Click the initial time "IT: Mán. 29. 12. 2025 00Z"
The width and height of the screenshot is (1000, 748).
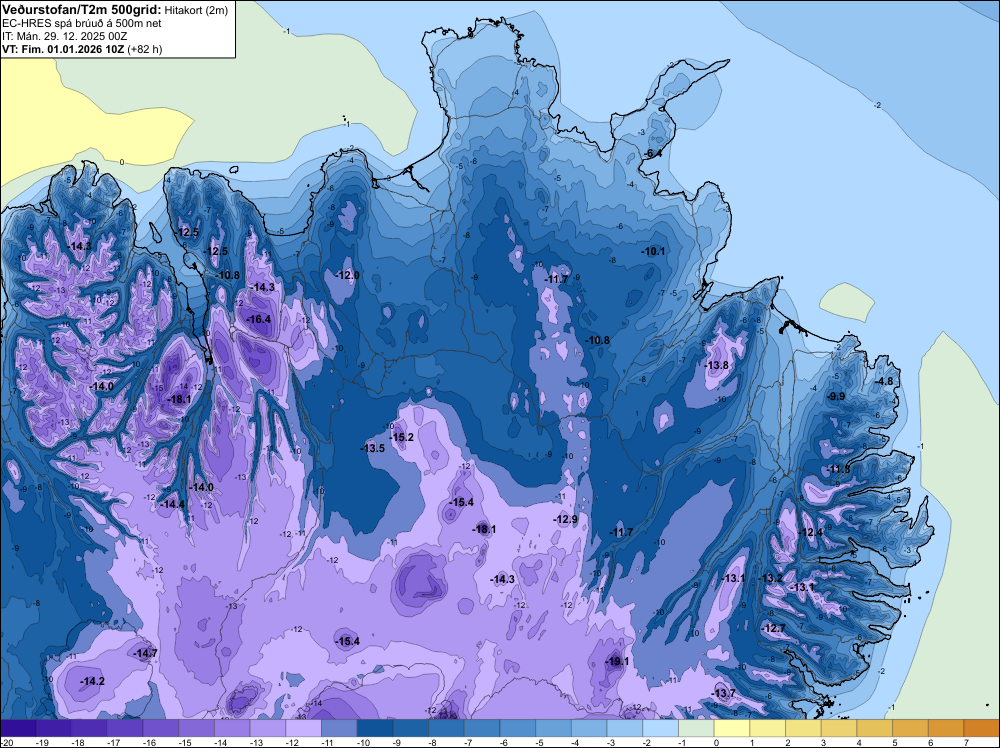(64, 36)
